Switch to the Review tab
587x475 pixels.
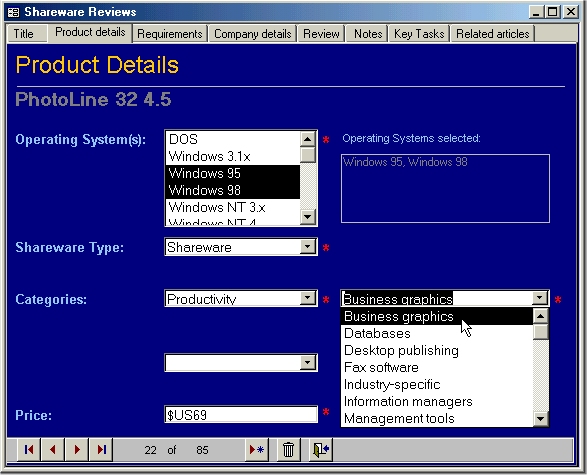(321, 34)
